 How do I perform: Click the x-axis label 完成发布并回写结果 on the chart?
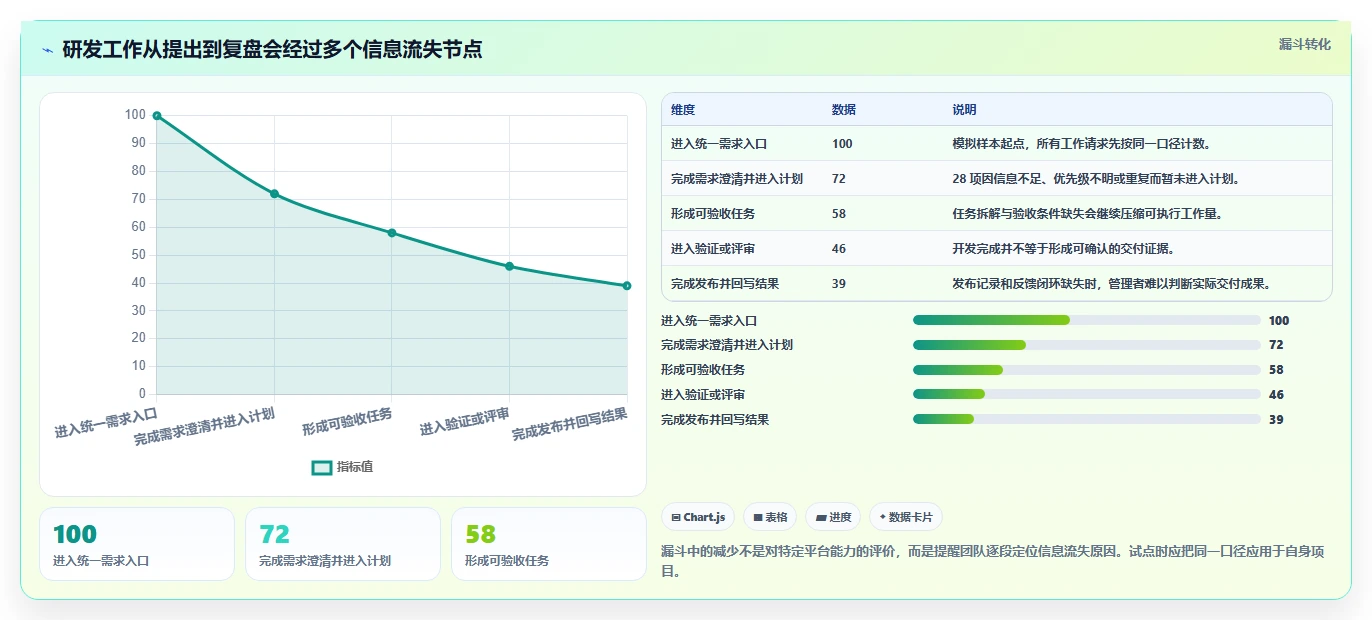570,425
